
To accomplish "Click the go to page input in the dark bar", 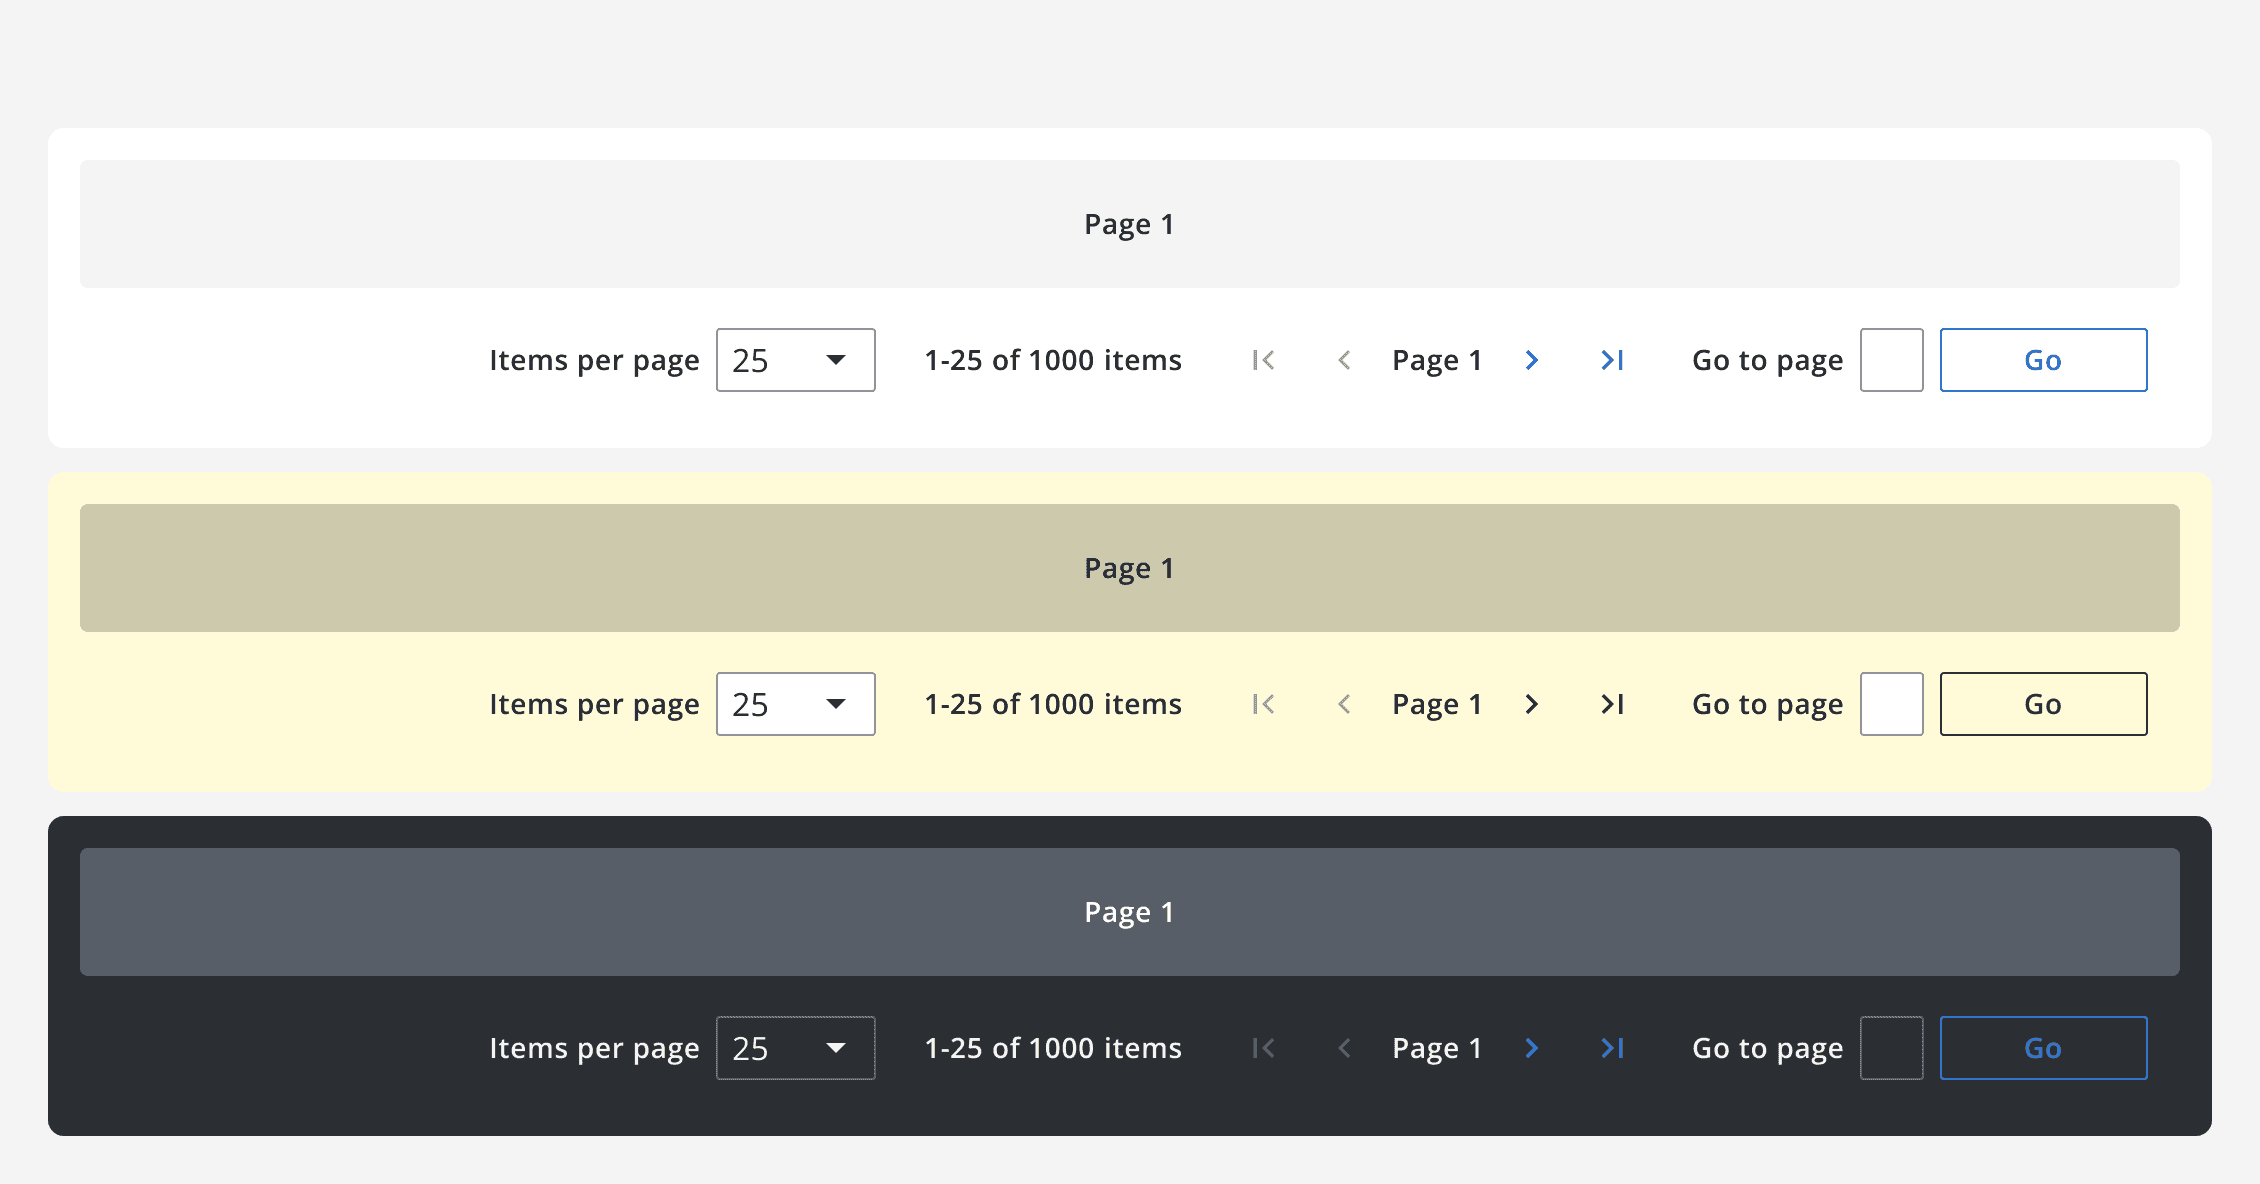I will coord(1890,1048).
